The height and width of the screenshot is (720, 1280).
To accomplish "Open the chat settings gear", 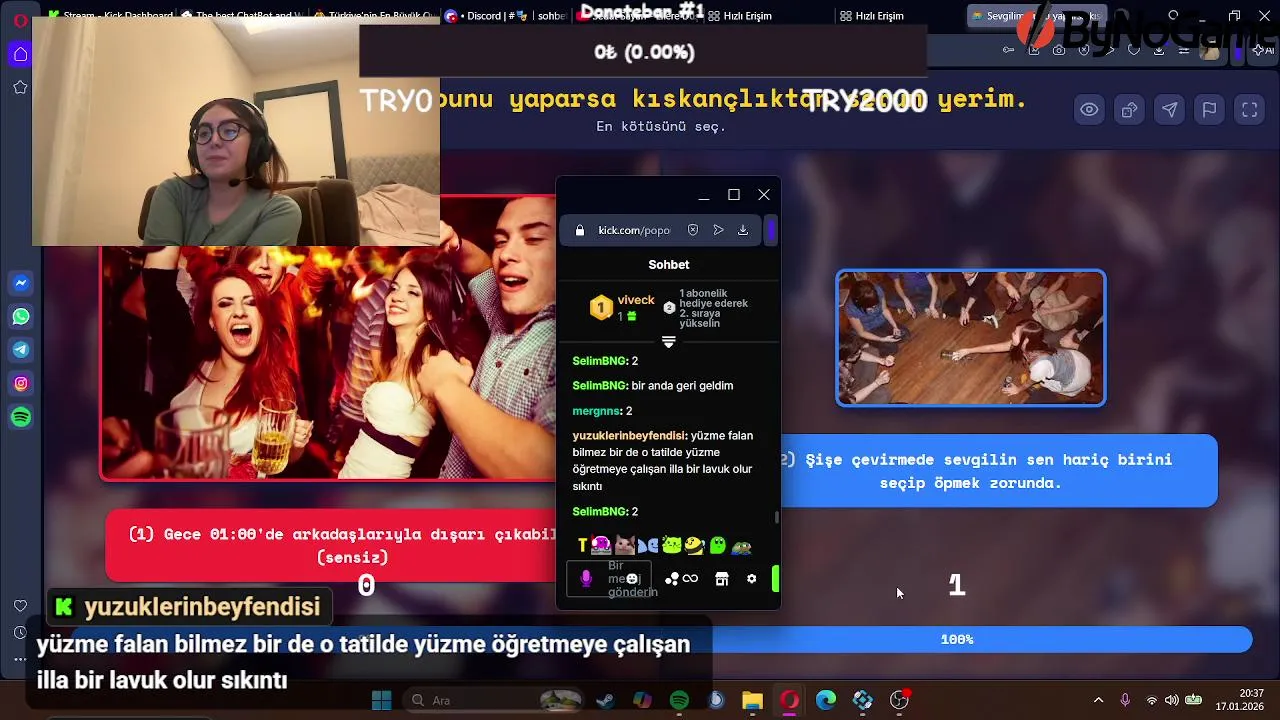I will [x=752, y=579].
